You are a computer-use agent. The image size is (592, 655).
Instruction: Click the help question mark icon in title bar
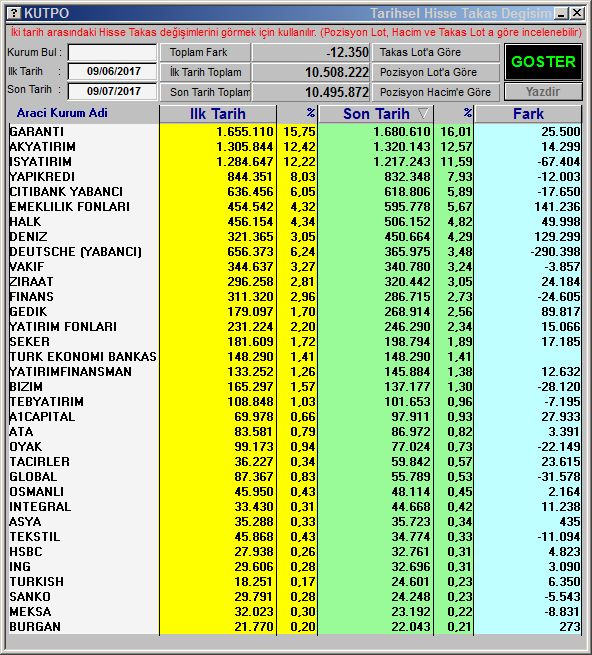pyautogui.click(x=14, y=13)
